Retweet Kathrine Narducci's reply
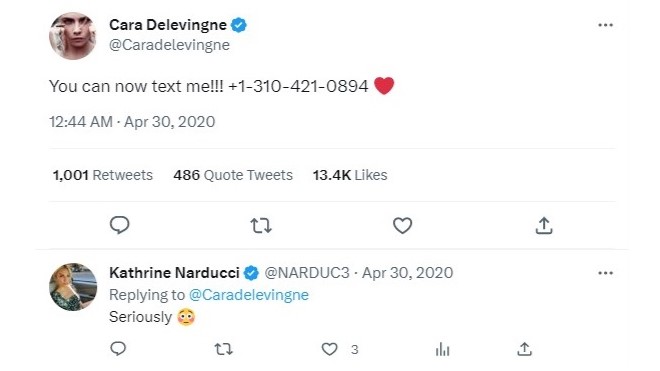660x371 pixels. click(x=223, y=349)
